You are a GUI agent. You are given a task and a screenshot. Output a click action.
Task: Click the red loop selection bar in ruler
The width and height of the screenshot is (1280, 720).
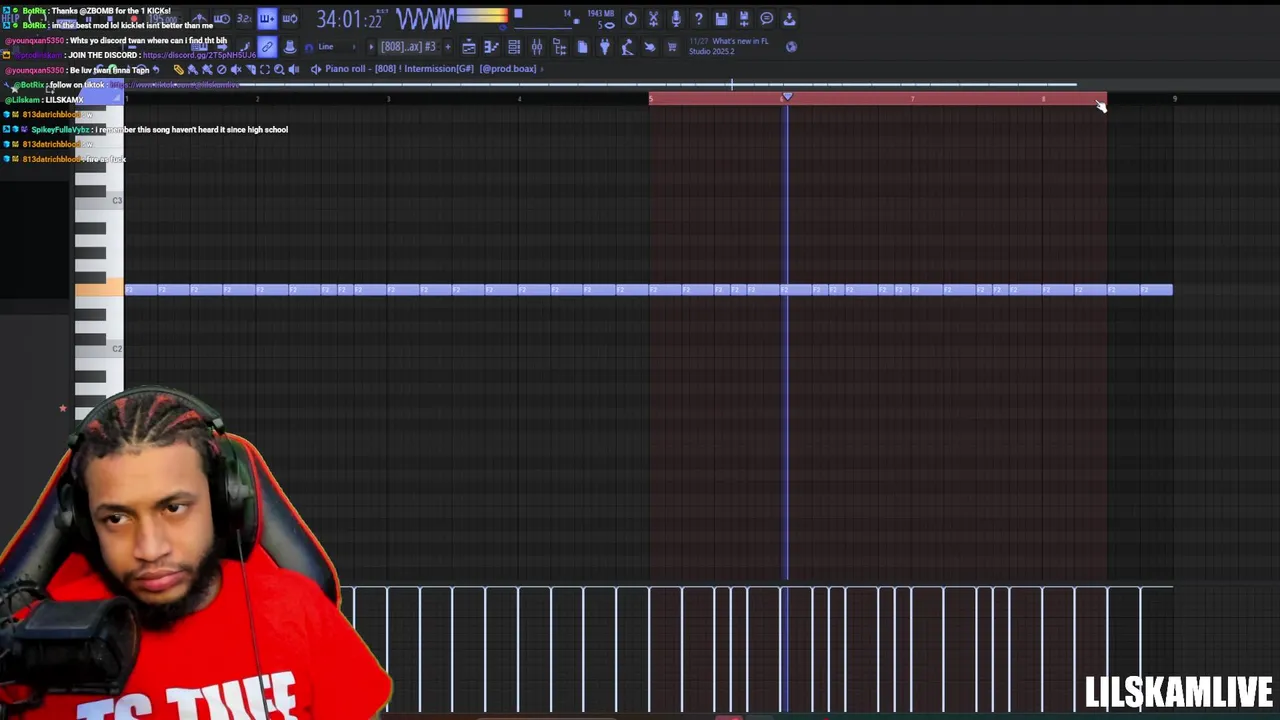(877, 98)
